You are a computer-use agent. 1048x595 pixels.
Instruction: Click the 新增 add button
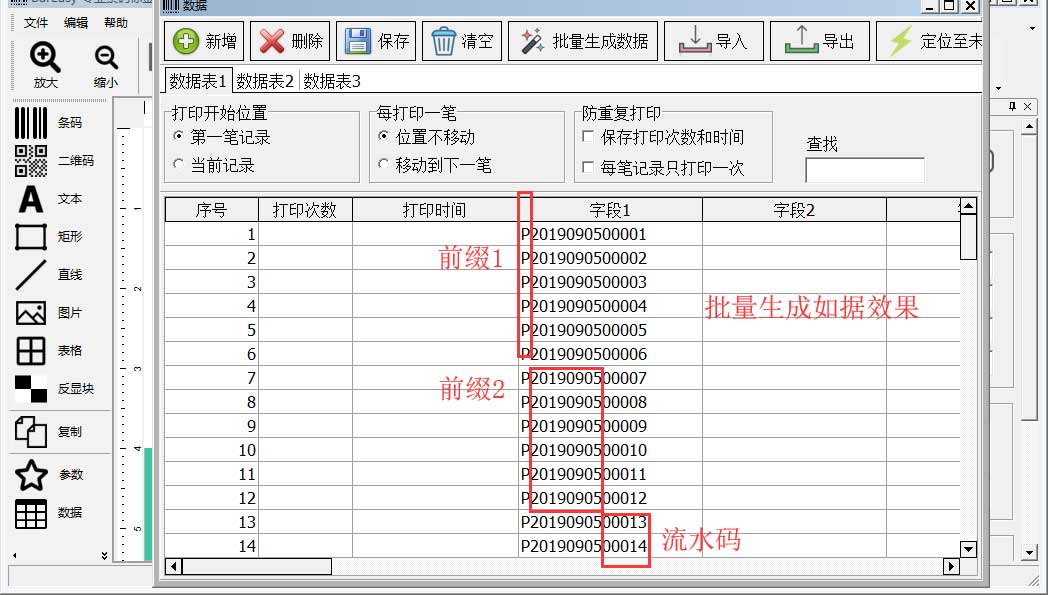tap(205, 42)
